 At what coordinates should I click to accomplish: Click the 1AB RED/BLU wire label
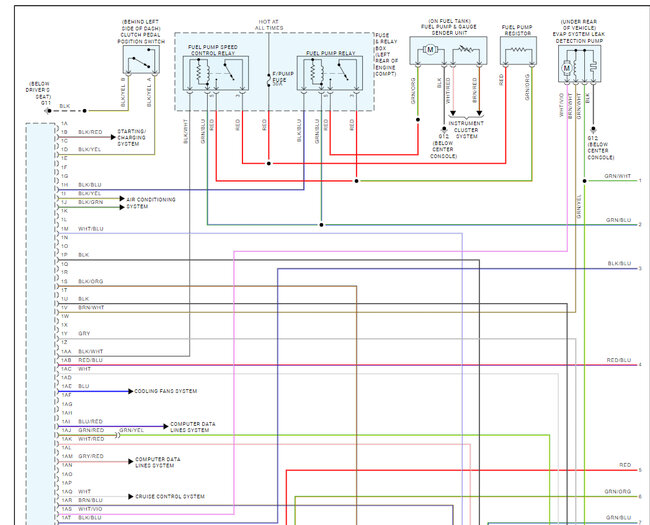(90, 360)
